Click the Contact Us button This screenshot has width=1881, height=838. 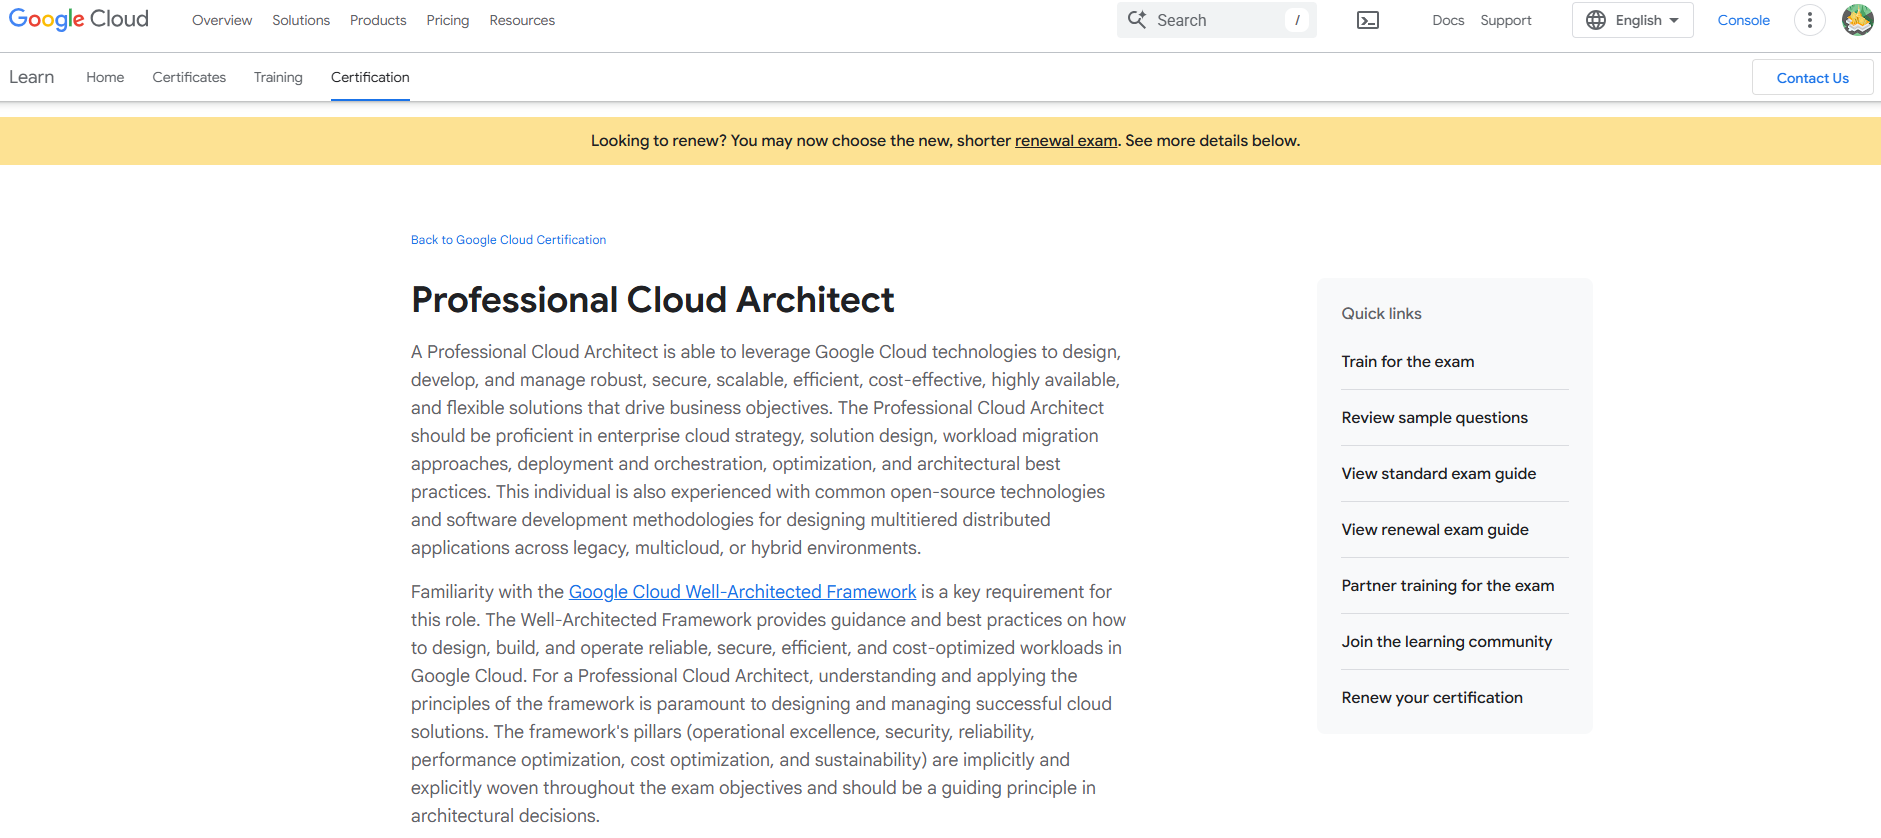[1813, 78]
